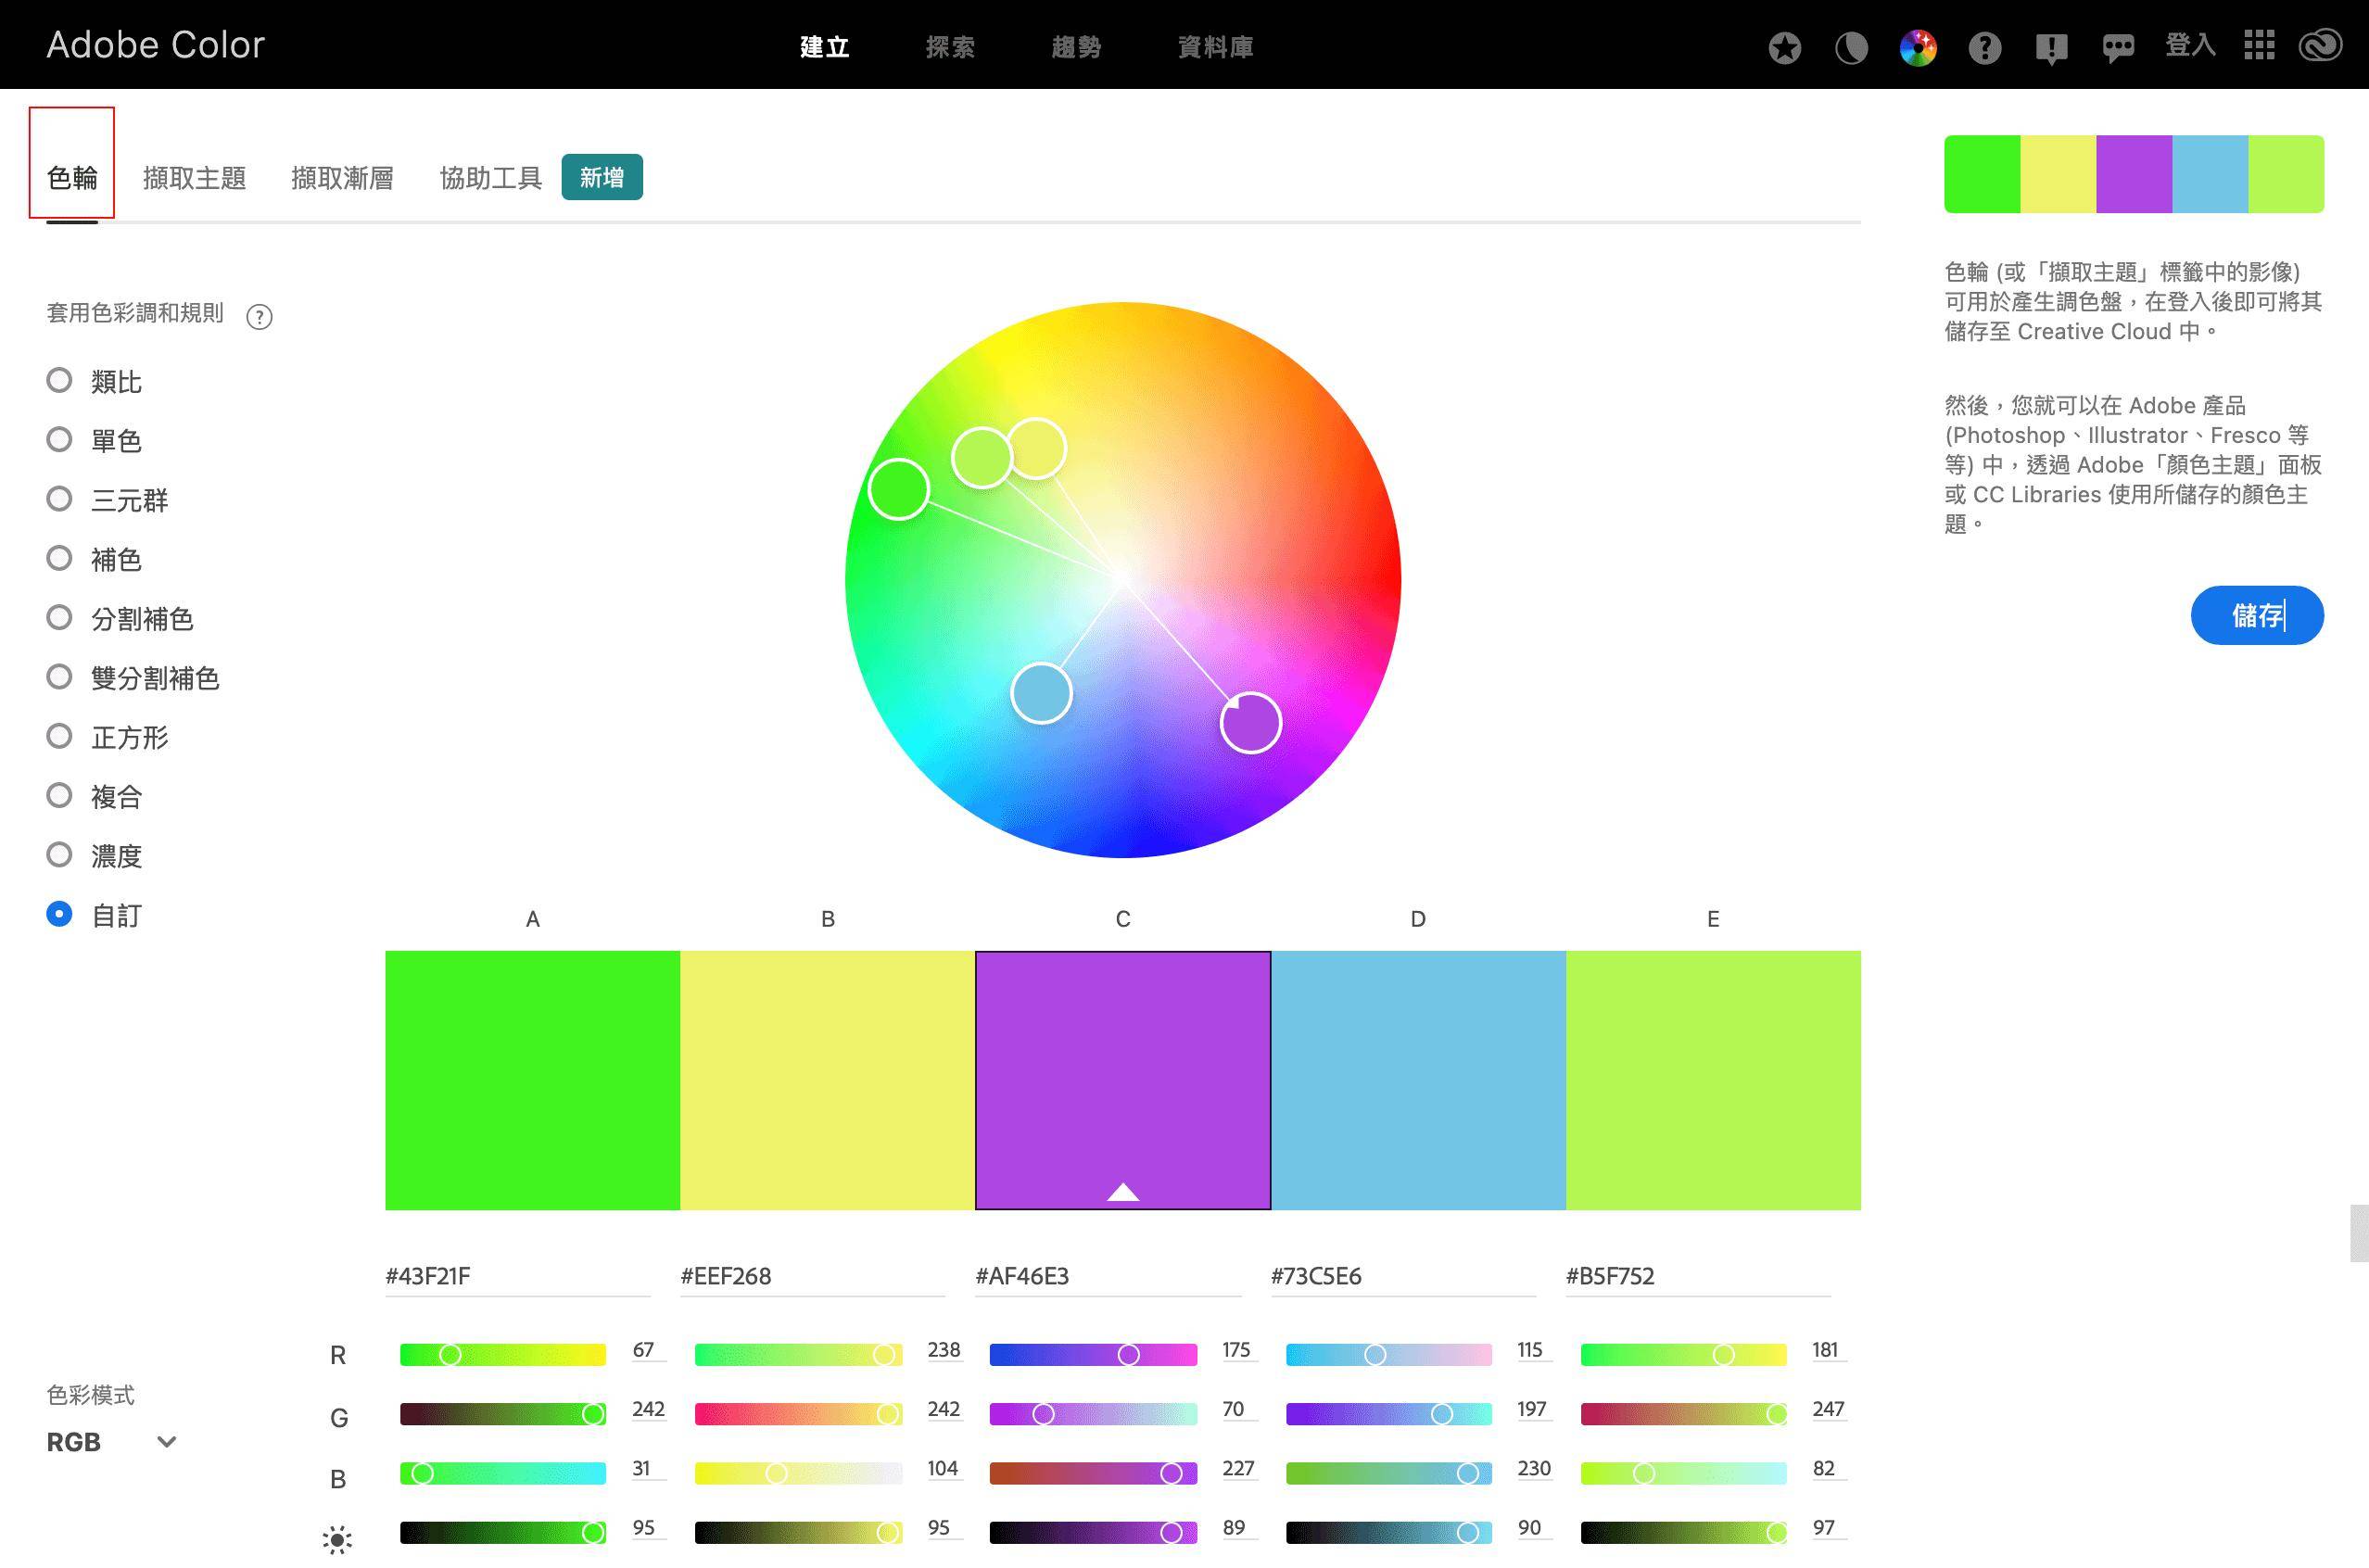Toggle dark mode moon icon
The width and height of the screenshot is (2369, 1568).
pos(1851,47)
